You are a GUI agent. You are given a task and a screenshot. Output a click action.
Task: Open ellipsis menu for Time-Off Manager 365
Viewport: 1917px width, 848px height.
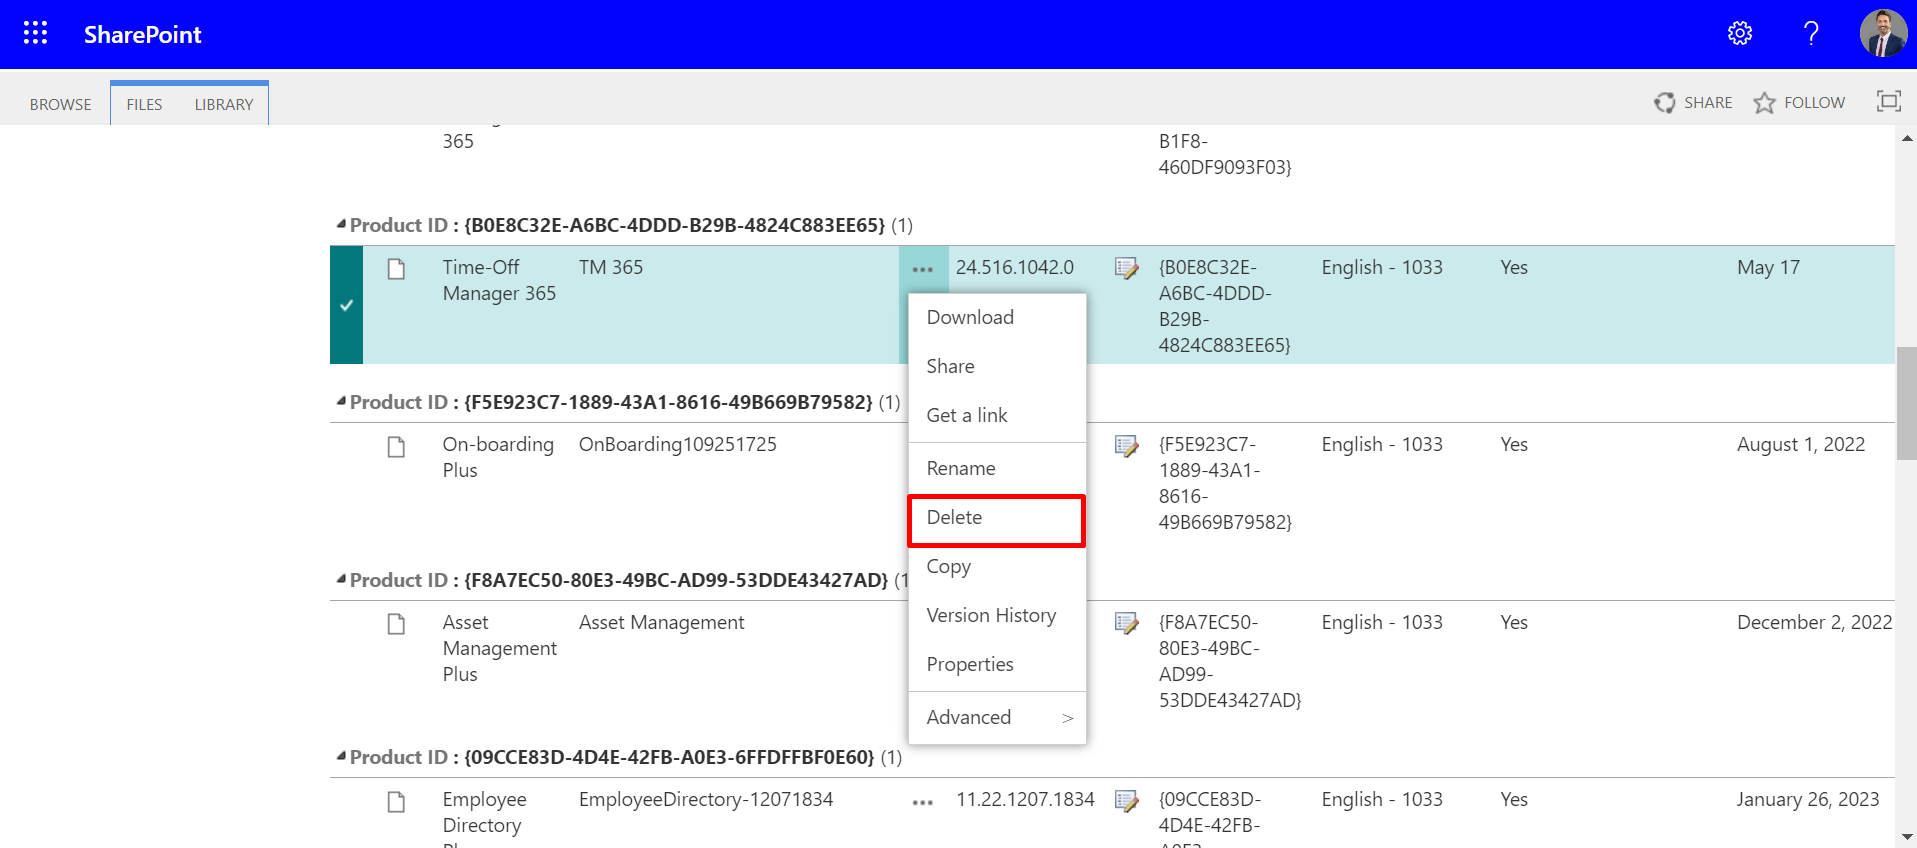(x=922, y=269)
